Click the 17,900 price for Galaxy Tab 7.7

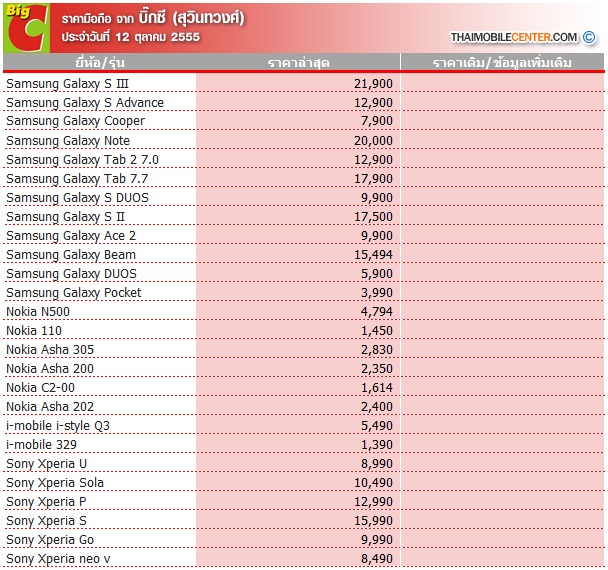pos(373,179)
